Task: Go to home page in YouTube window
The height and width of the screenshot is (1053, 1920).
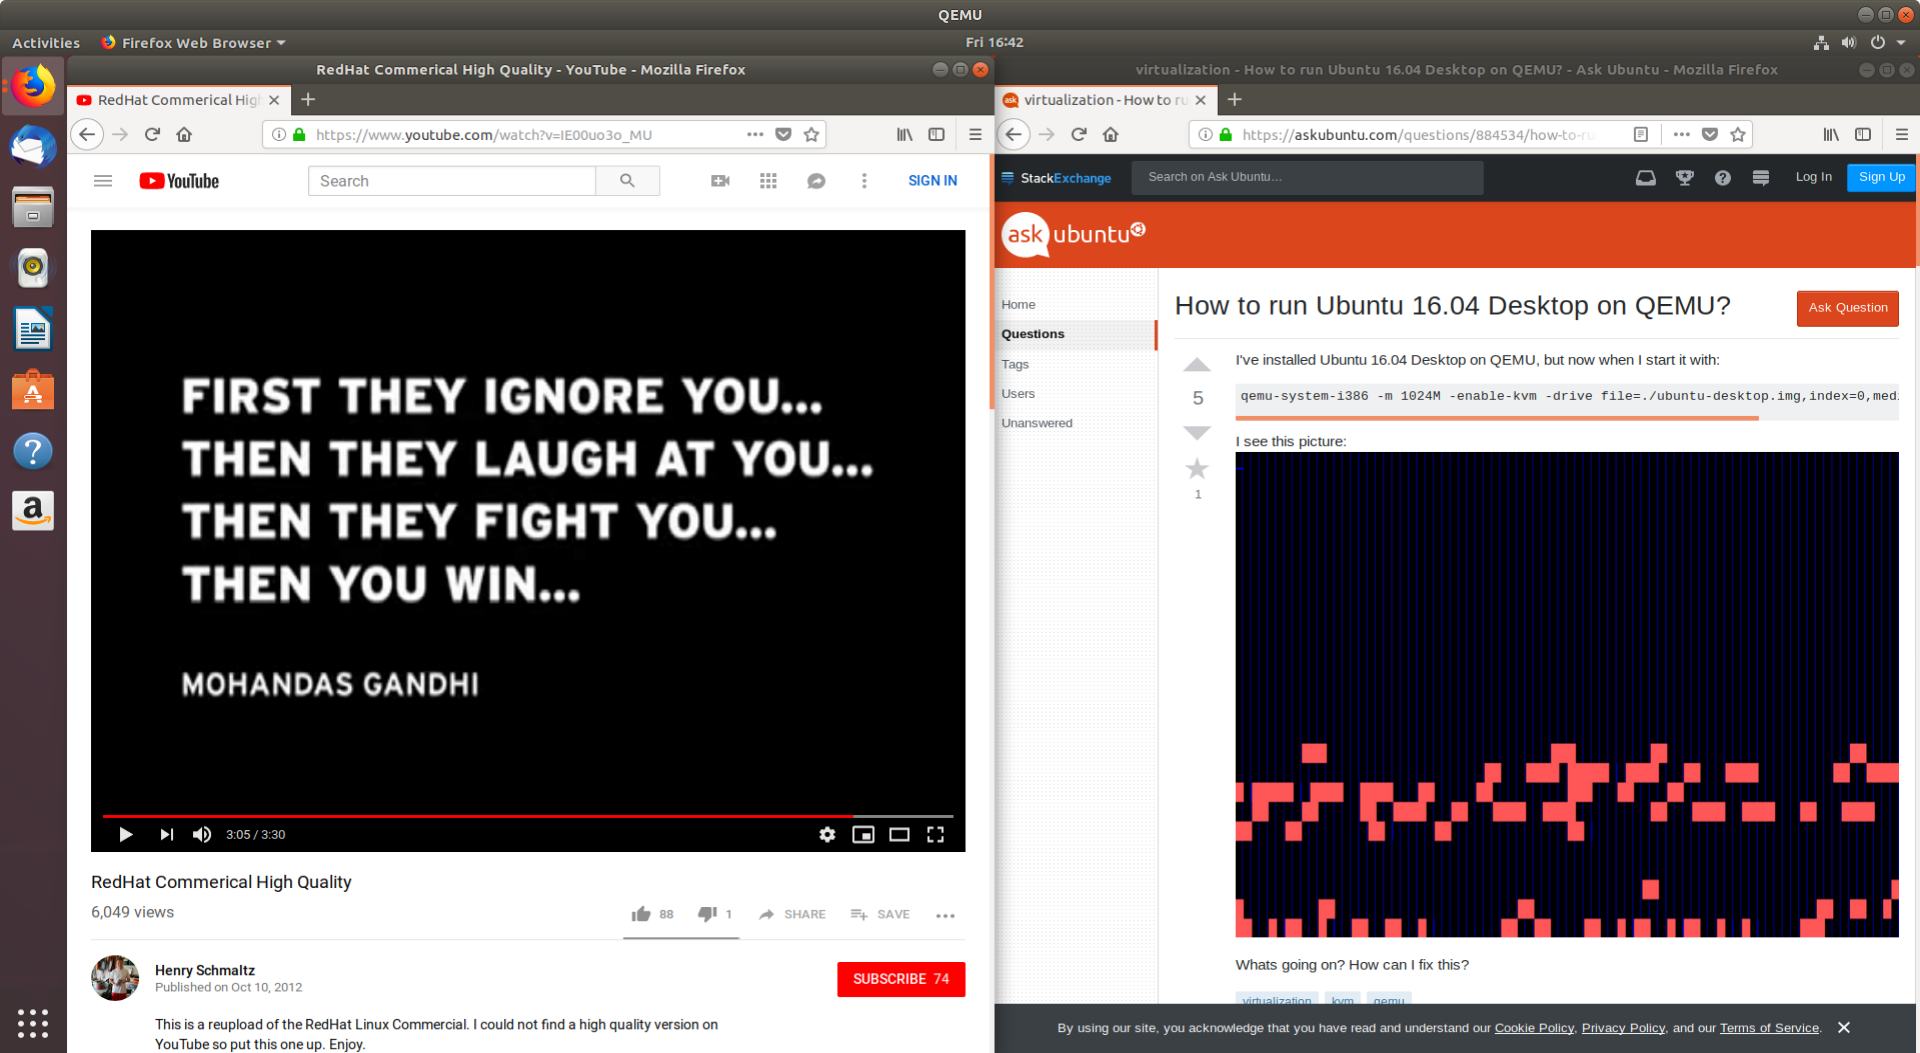Action: pos(184,134)
